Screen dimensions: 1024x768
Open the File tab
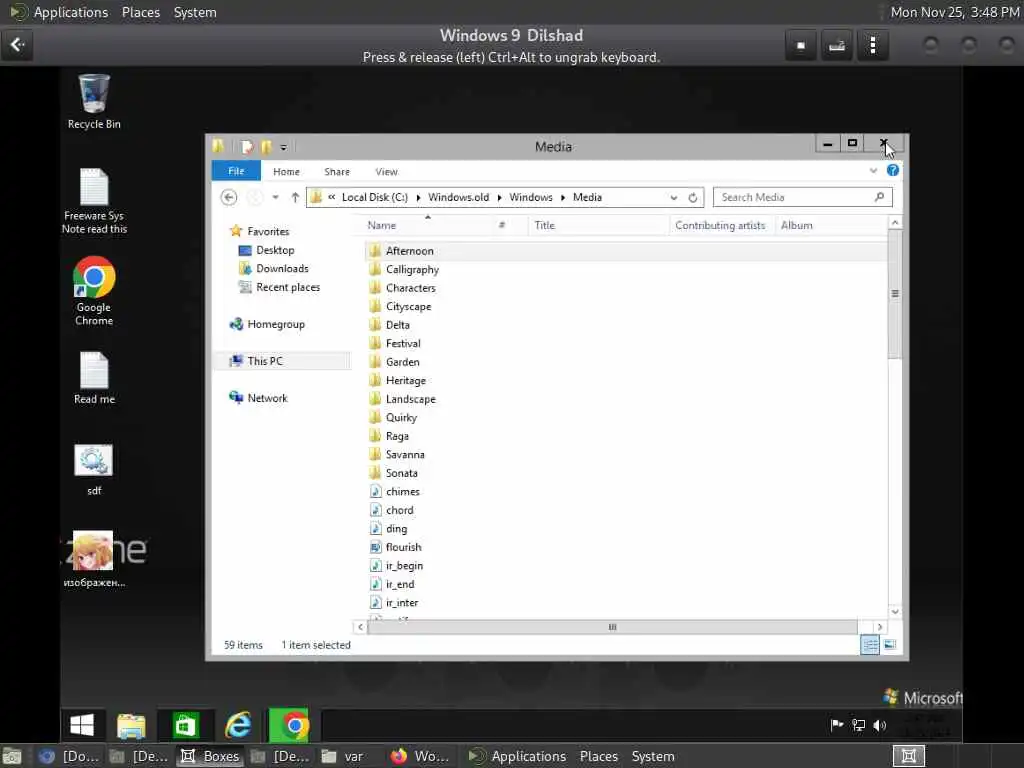236,171
